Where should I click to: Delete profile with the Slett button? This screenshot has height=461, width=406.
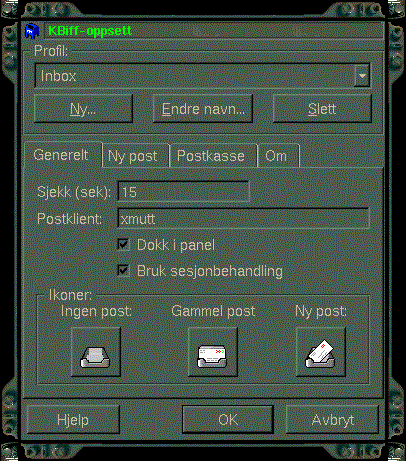tap(322, 109)
